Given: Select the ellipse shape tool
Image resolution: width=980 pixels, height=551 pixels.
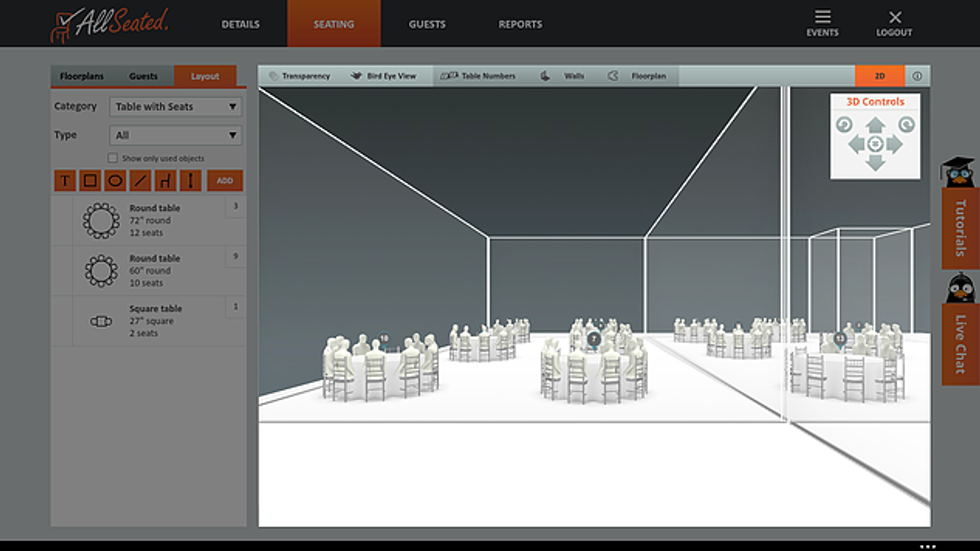Looking at the screenshot, I should (114, 181).
